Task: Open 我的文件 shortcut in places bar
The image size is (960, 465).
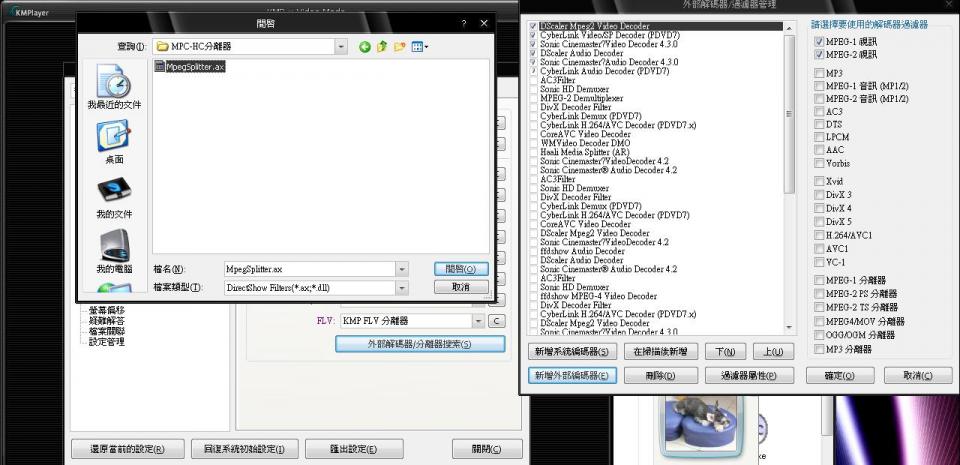Action: tap(114, 197)
